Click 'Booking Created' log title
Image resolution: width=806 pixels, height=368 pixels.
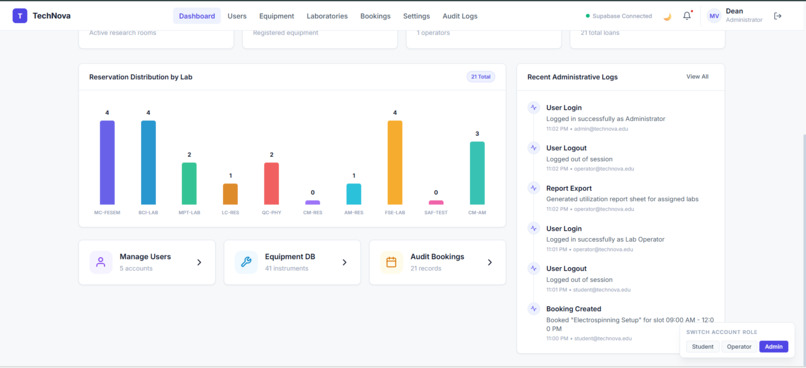coord(574,309)
